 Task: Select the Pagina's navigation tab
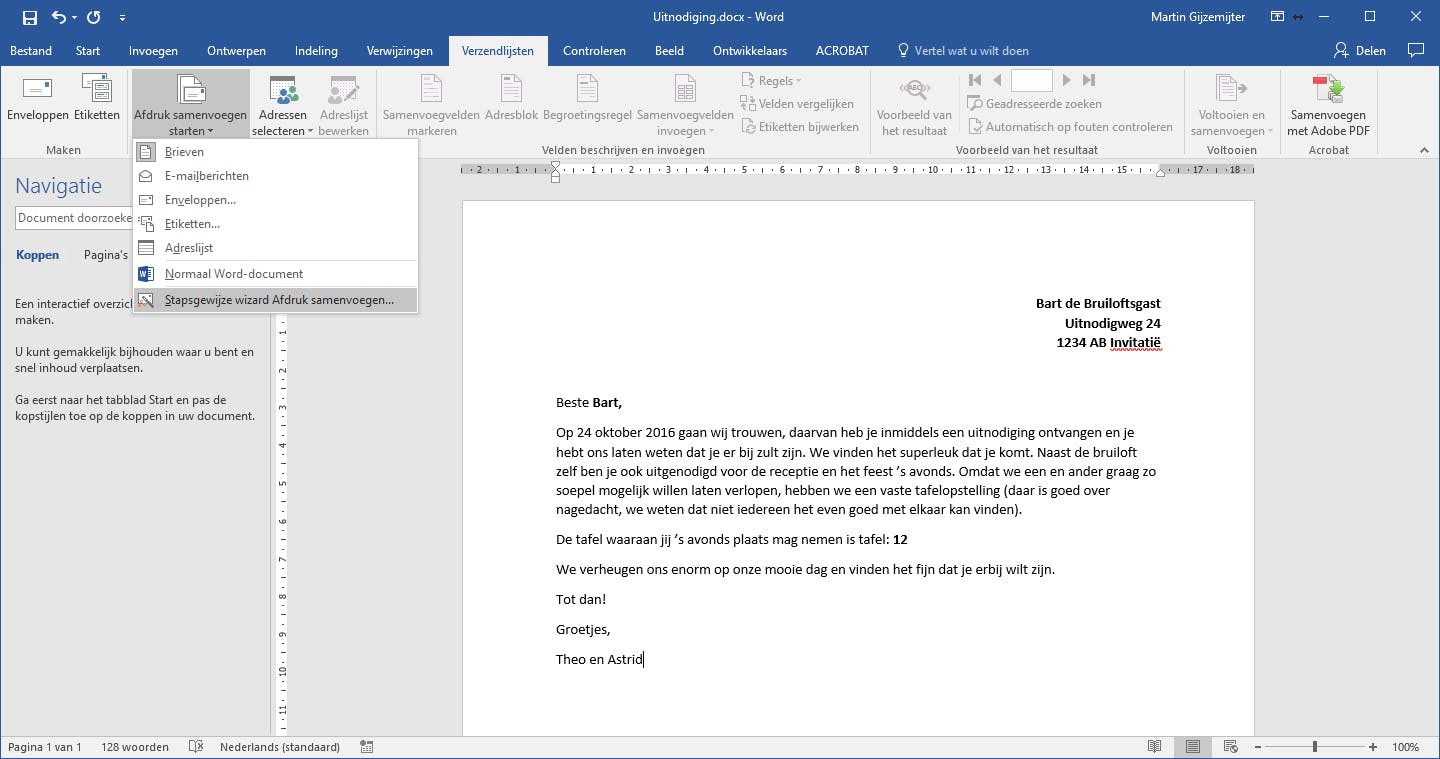[x=106, y=255]
